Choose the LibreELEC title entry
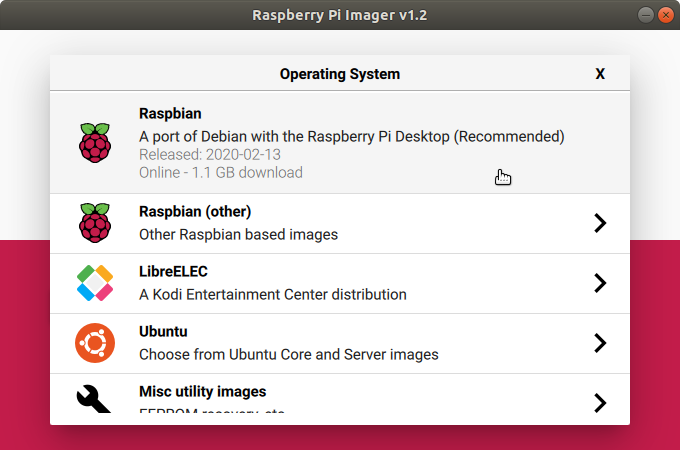This screenshot has width=680, height=450. pyautogui.click(x=173, y=272)
